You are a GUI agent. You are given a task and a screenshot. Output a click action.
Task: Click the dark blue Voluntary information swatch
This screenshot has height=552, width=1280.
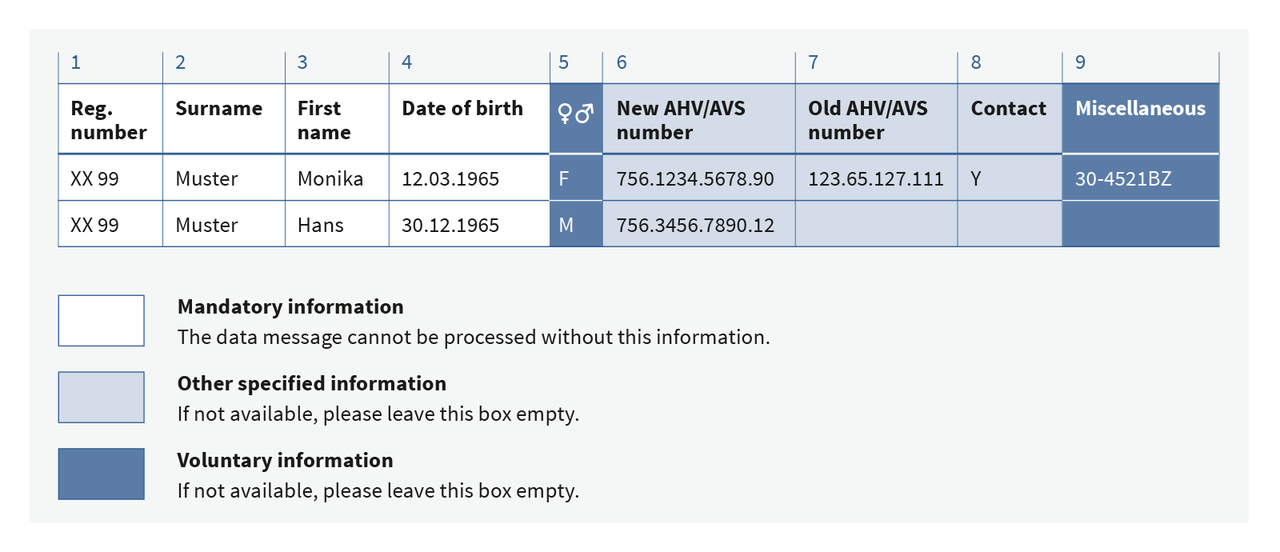pyautogui.click(x=101, y=474)
